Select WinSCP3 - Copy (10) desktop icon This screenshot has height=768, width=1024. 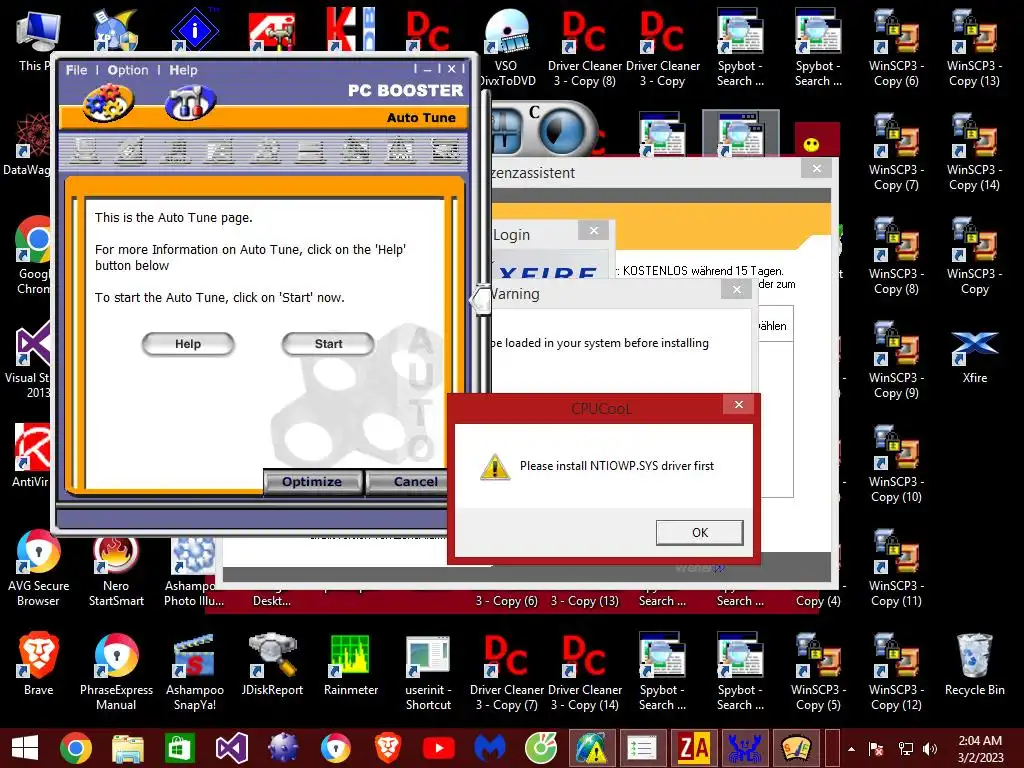(896, 463)
